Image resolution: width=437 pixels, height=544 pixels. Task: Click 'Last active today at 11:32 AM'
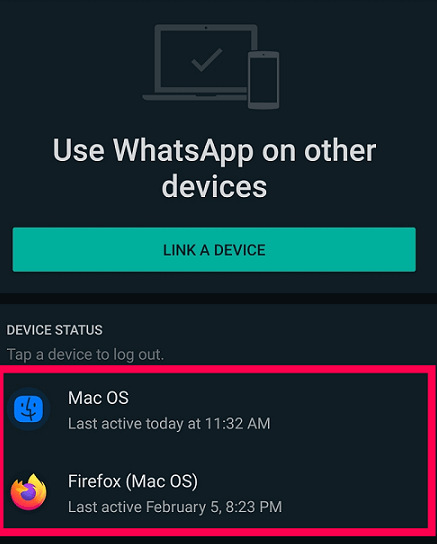(x=169, y=424)
